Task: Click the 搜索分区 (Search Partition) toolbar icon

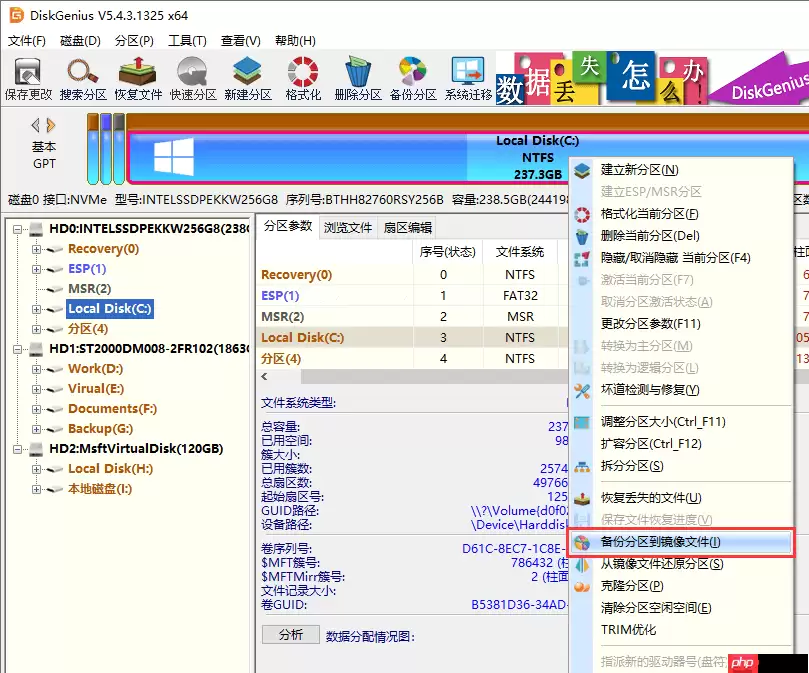Action: point(83,79)
